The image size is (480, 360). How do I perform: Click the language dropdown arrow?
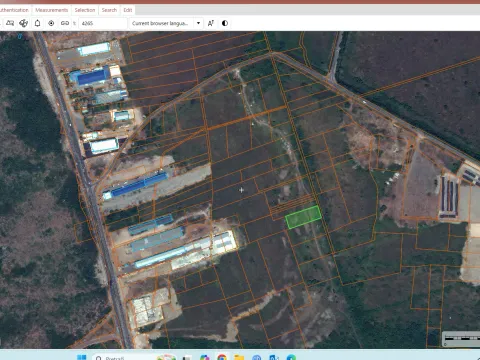(x=198, y=23)
